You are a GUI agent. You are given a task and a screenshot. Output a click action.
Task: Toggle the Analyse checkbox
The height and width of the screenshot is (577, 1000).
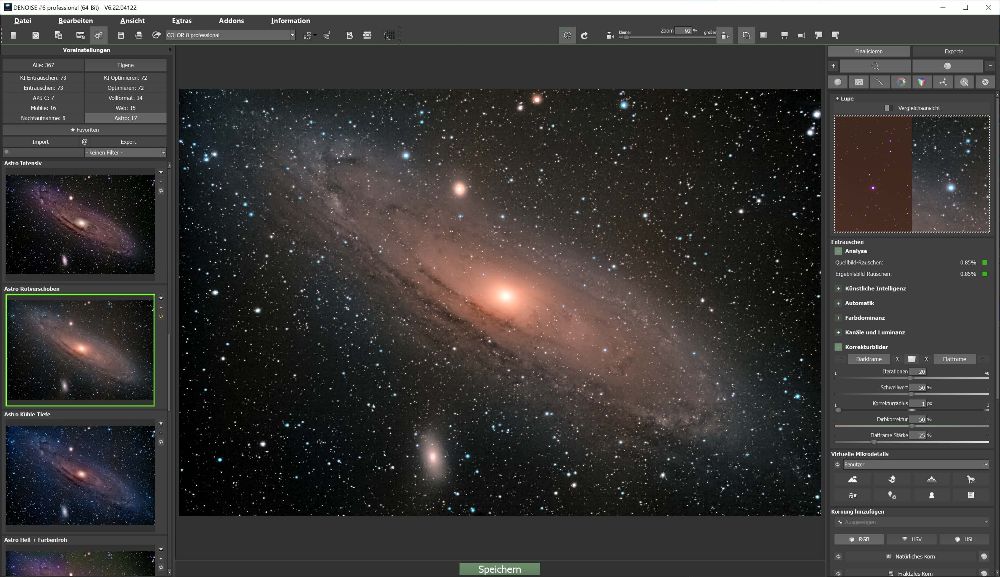pyautogui.click(x=839, y=251)
